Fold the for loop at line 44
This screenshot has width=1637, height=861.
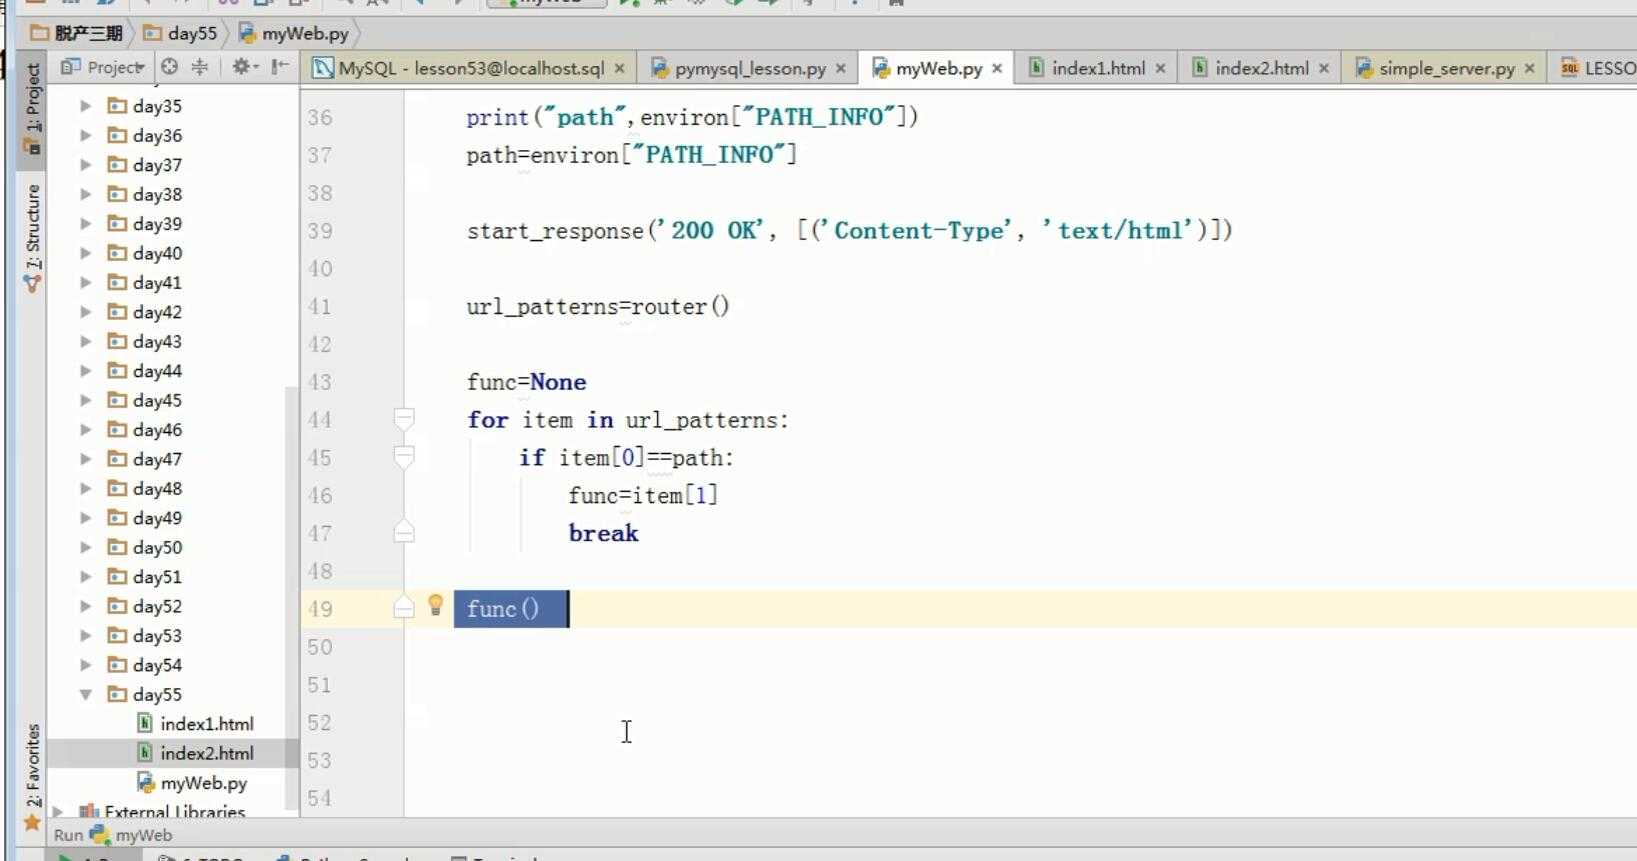404,419
